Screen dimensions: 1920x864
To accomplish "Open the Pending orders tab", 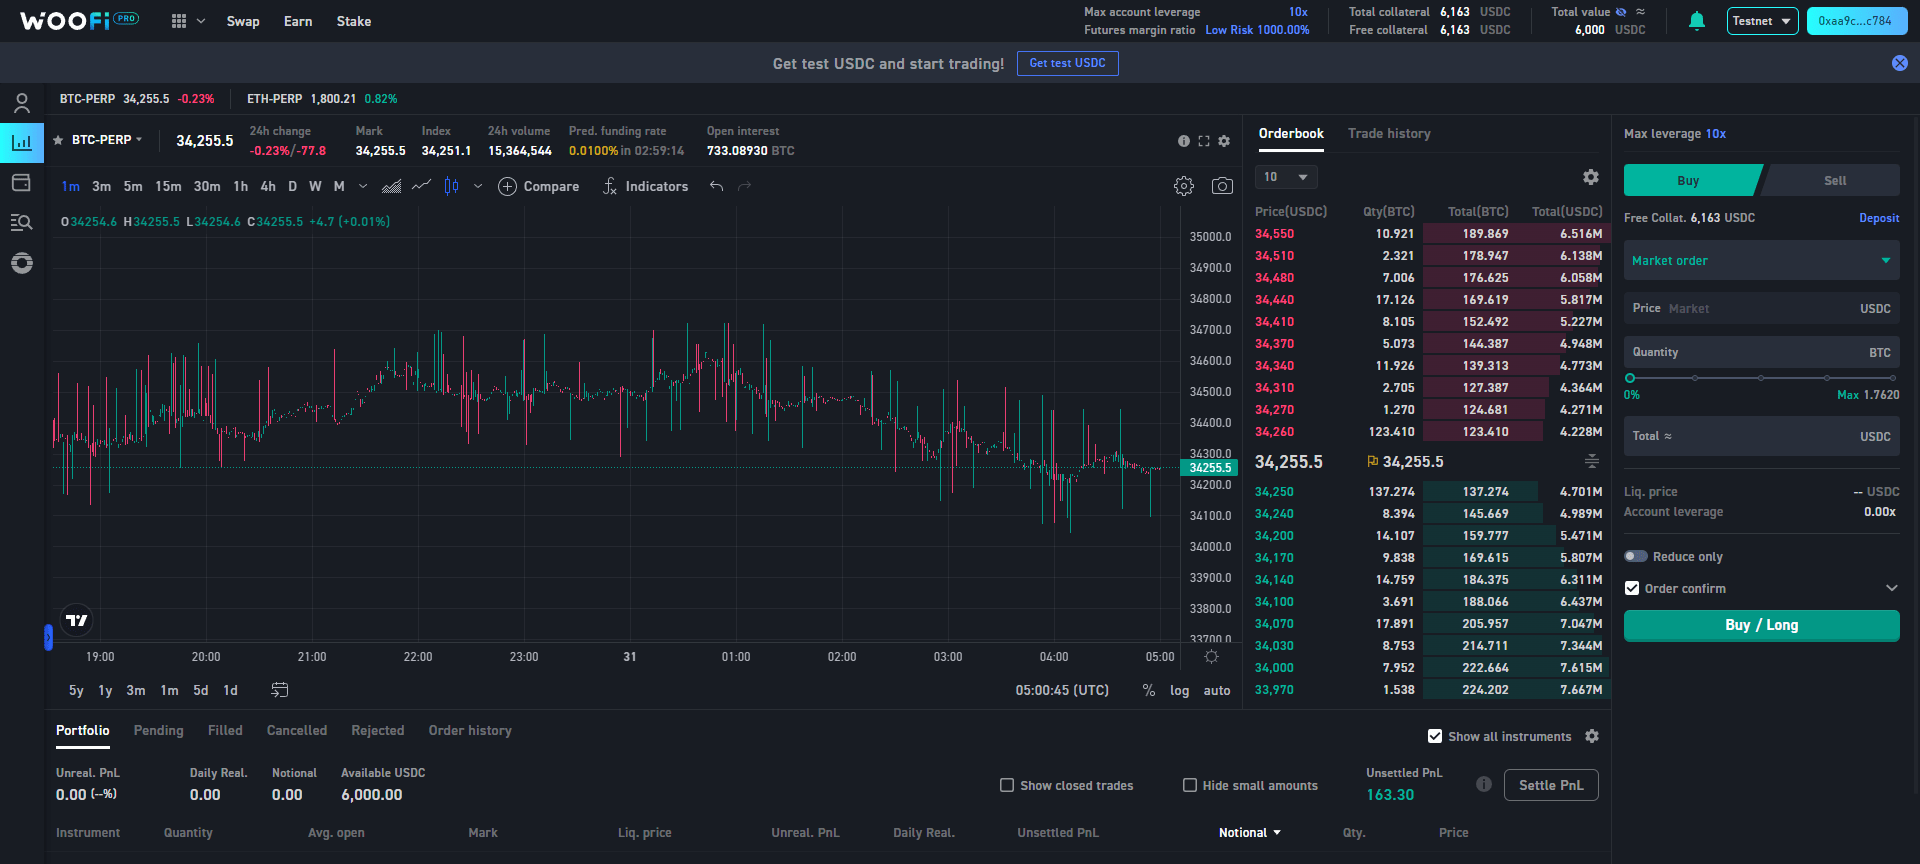I will 159,731.
